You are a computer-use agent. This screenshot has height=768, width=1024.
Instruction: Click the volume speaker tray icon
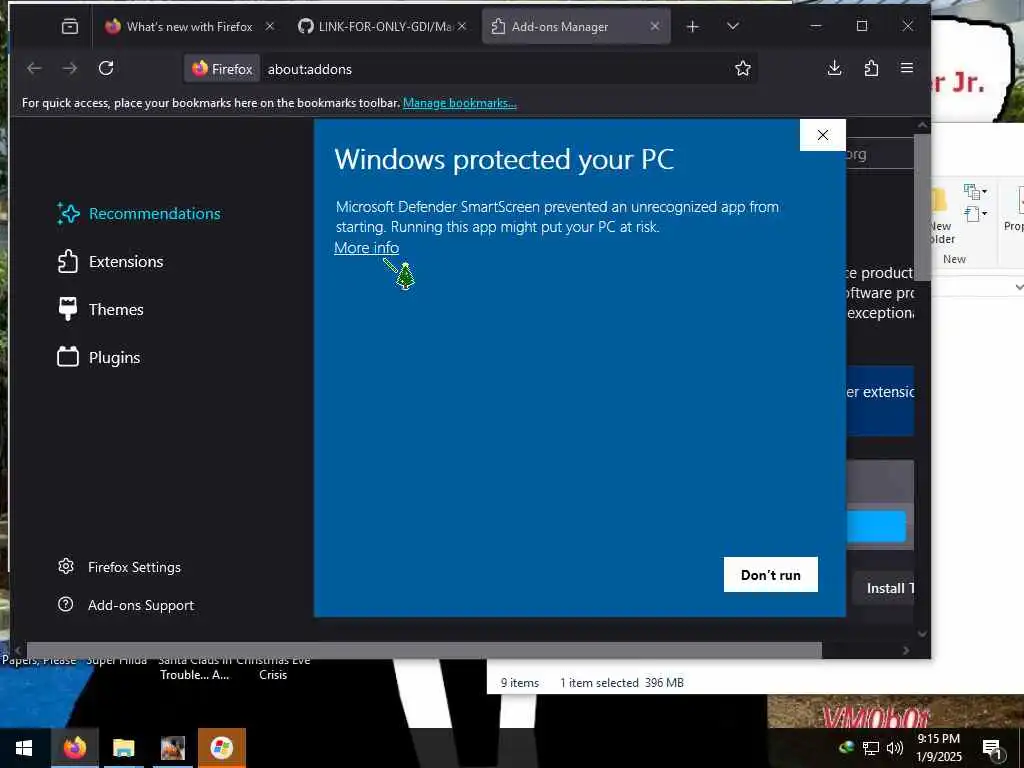[894, 748]
